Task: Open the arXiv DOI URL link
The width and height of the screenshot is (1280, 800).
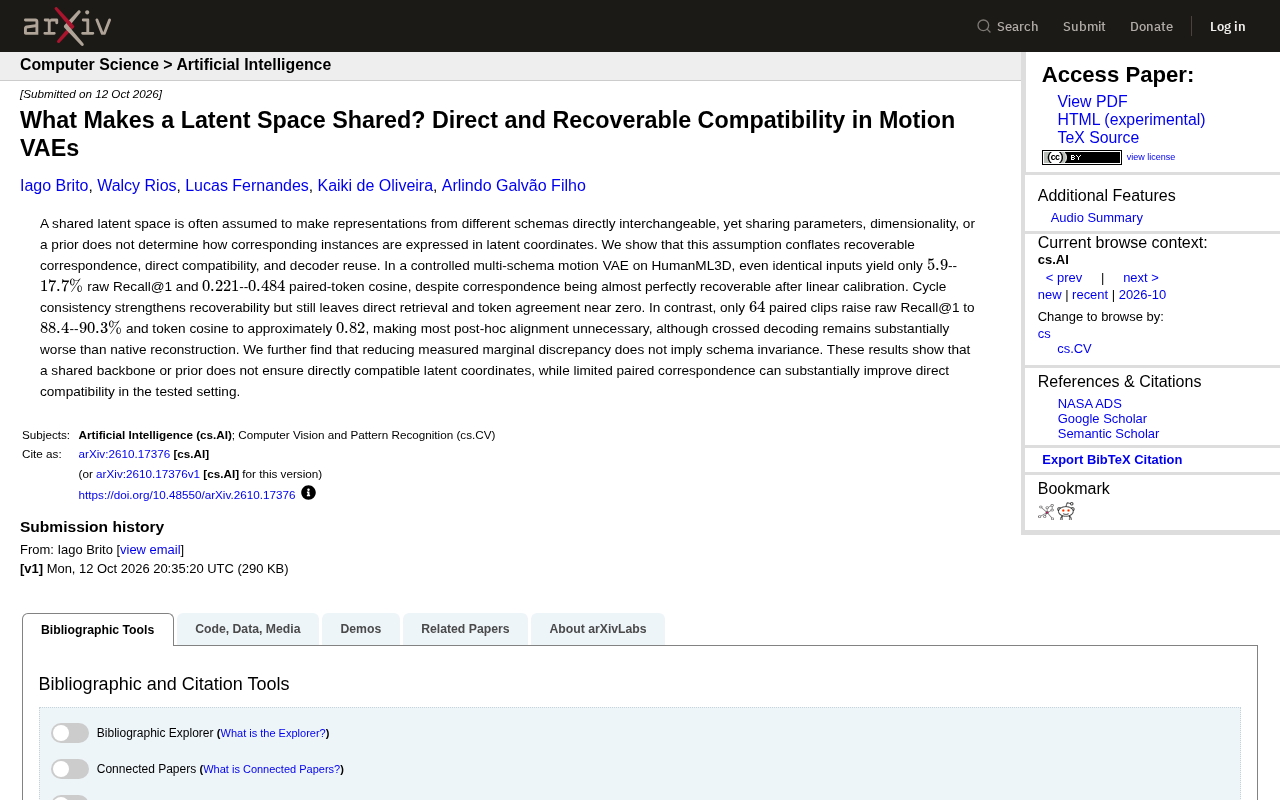Action: (187, 495)
